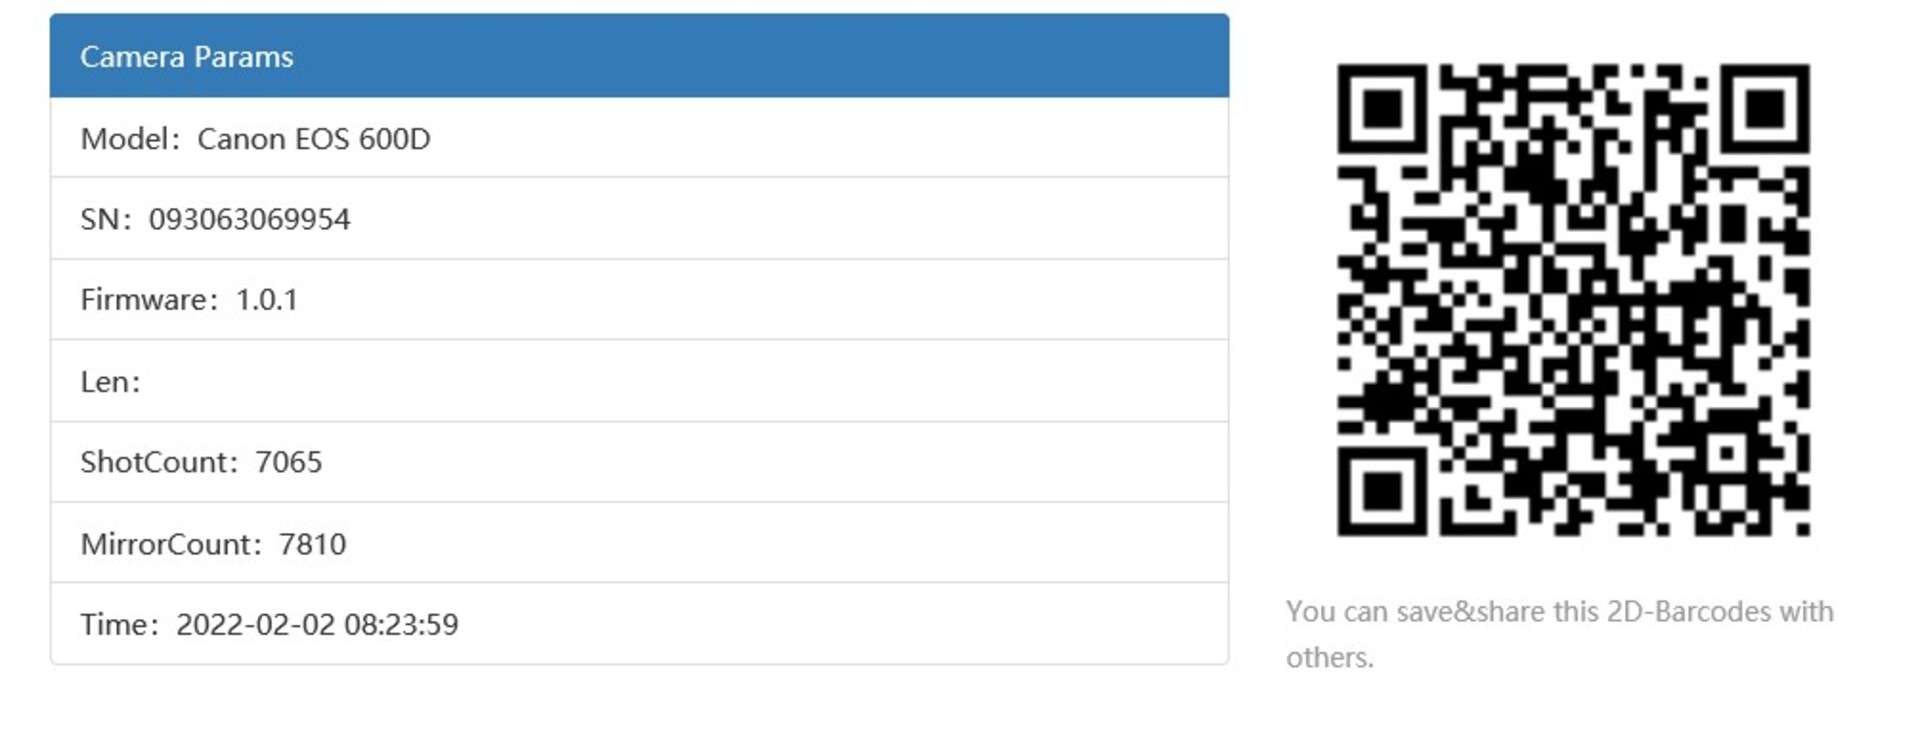Click the Camera Params panel header
Viewport: 1920px width, 740px height.
coord(639,56)
